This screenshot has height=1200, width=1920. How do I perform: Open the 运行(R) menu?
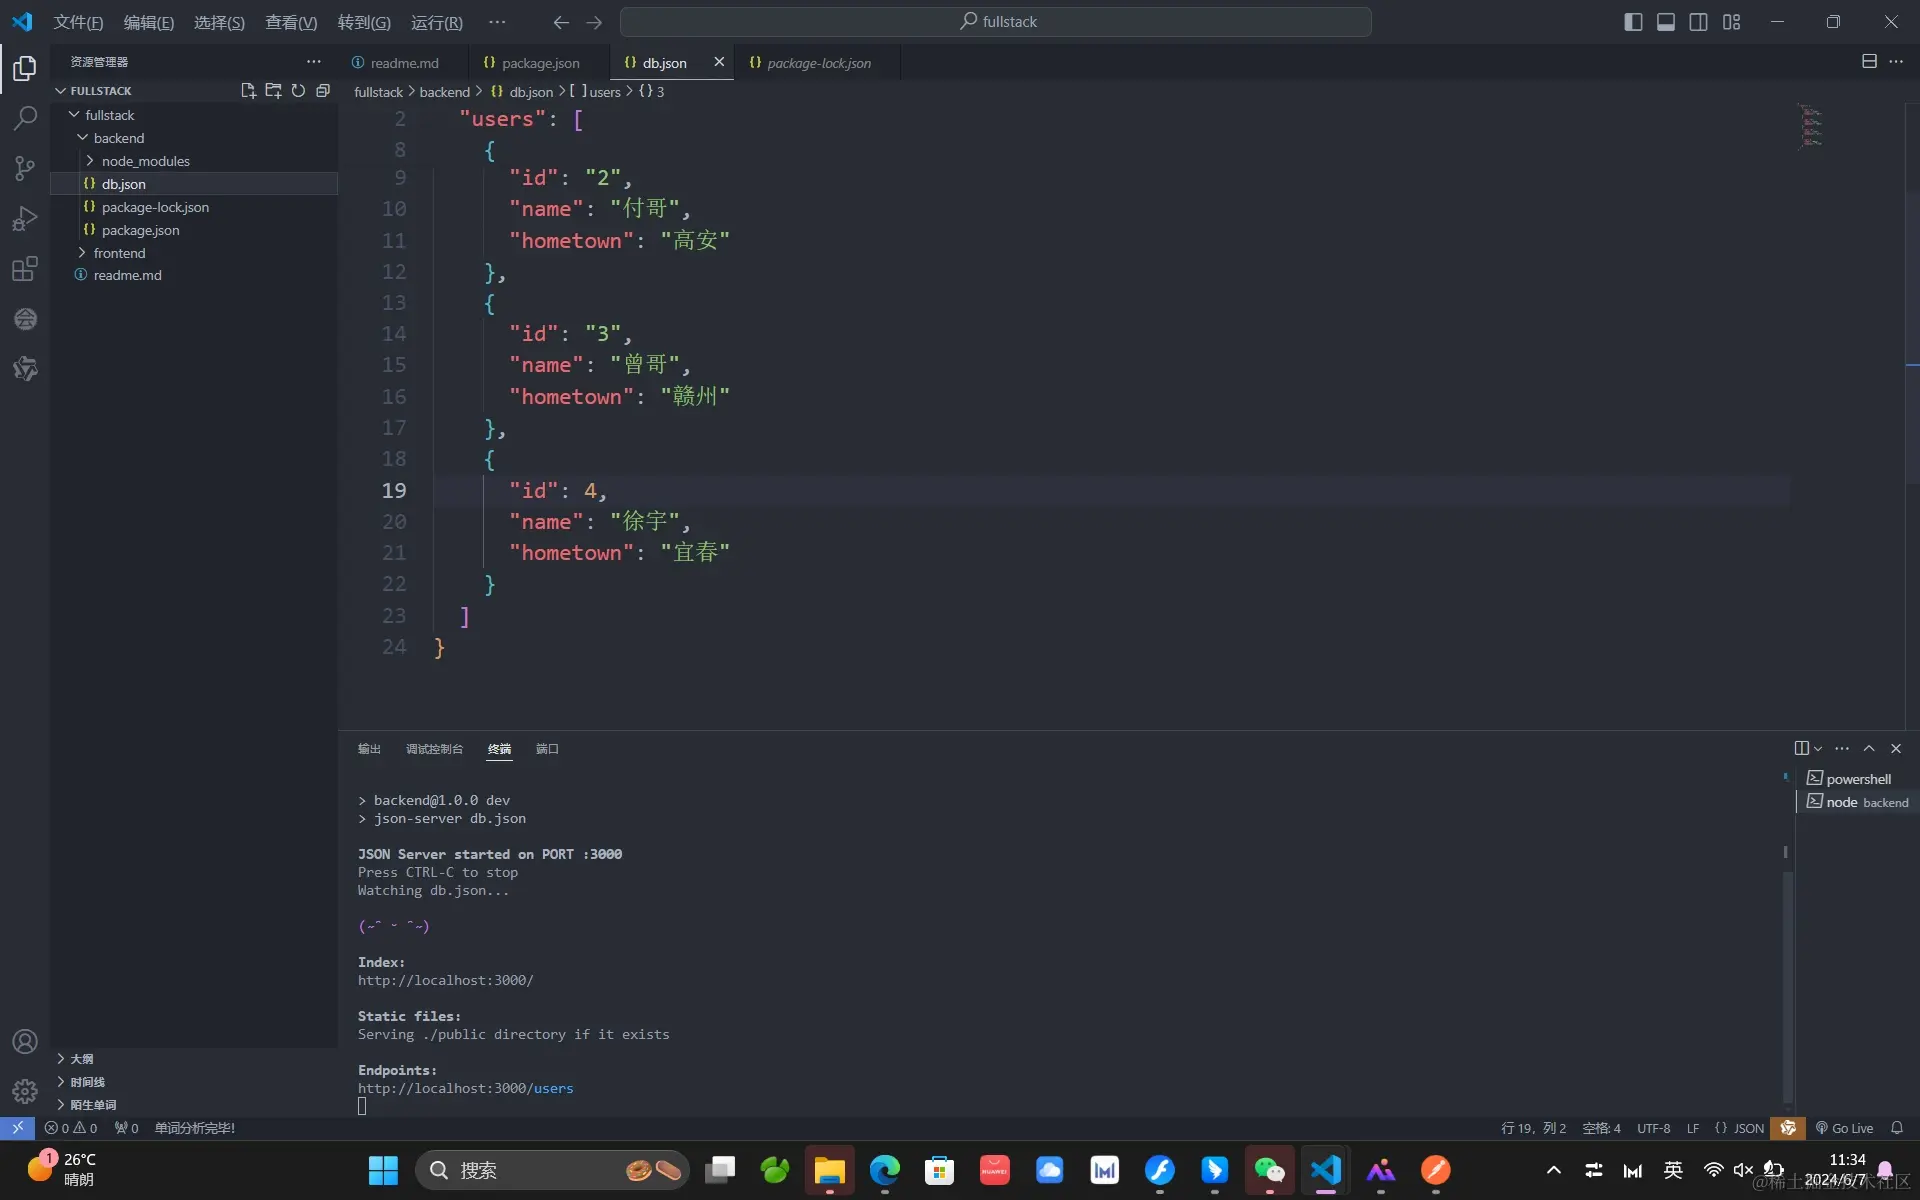point(437,22)
